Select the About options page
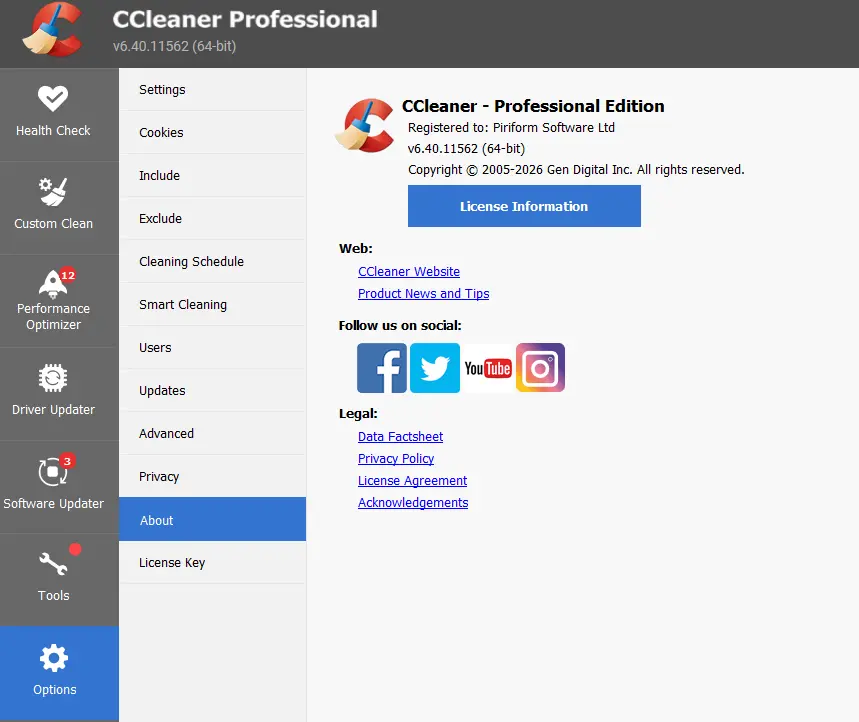The width and height of the screenshot is (859, 722). 212,519
